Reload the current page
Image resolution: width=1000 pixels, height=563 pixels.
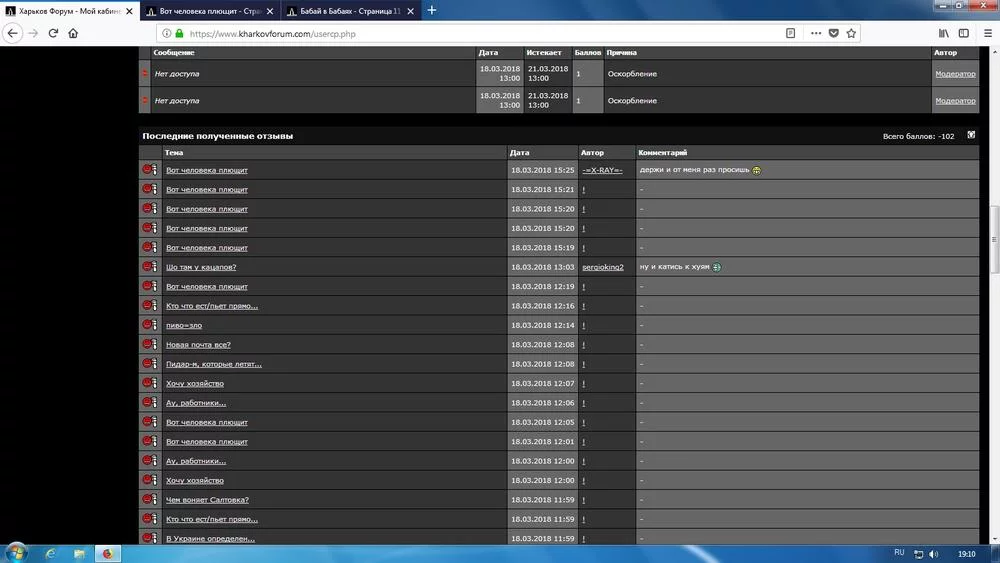click(54, 33)
